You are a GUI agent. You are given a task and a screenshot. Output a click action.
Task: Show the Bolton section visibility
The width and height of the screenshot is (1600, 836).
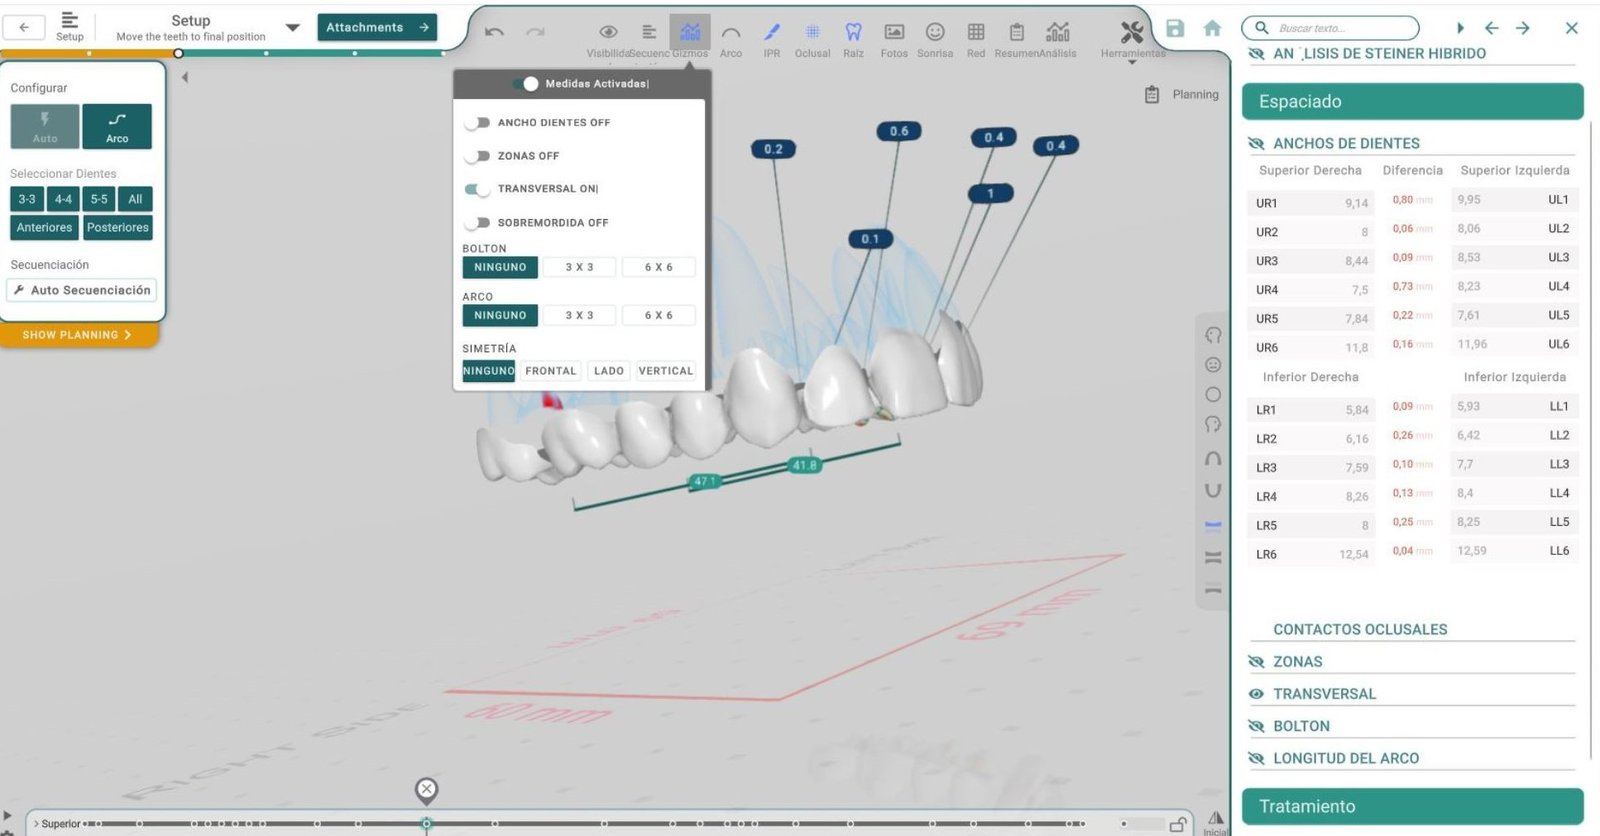click(1256, 726)
